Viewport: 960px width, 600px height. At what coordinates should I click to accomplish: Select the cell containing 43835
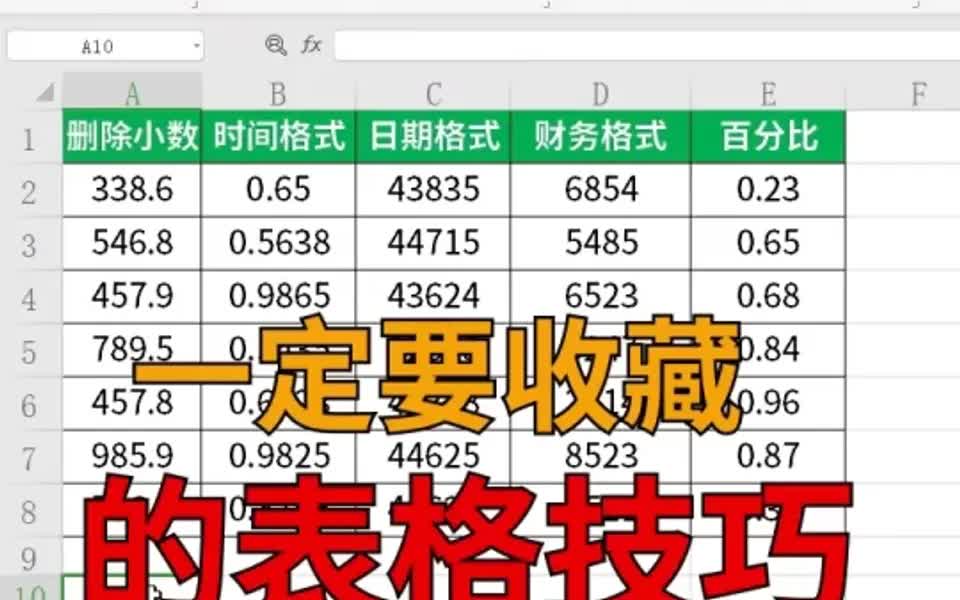(x=432, y=190)
